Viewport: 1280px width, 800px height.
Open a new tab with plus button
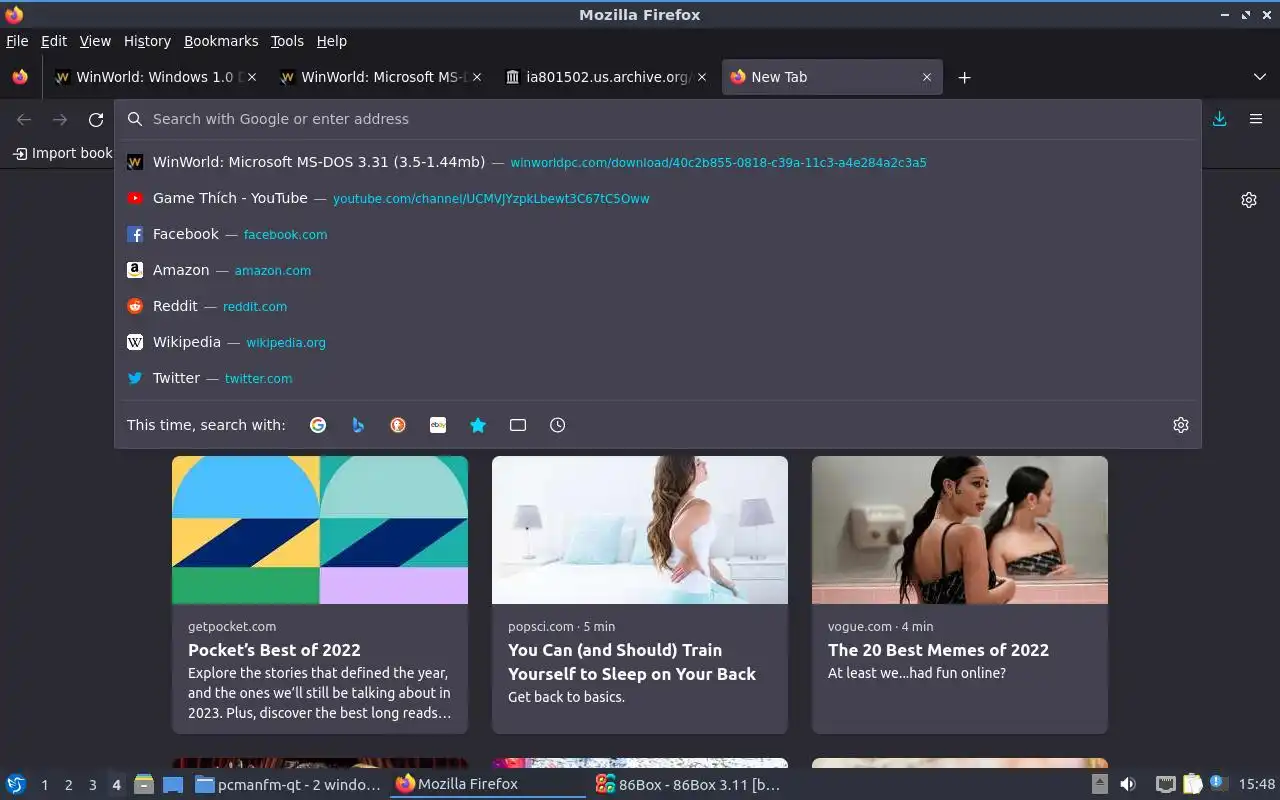tap(964, 77)
